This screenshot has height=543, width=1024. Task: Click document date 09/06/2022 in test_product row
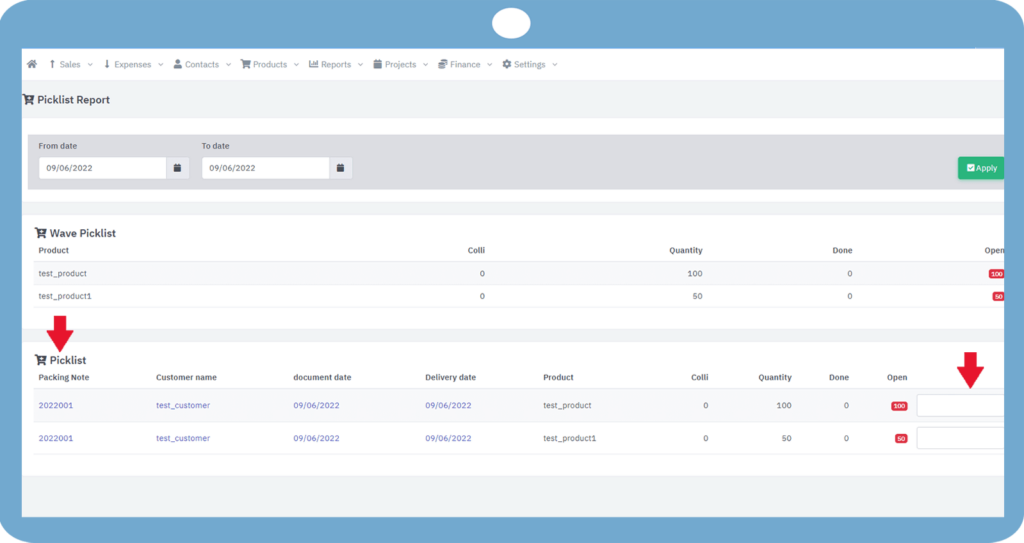pyautogui.click(x=316, y=405)
